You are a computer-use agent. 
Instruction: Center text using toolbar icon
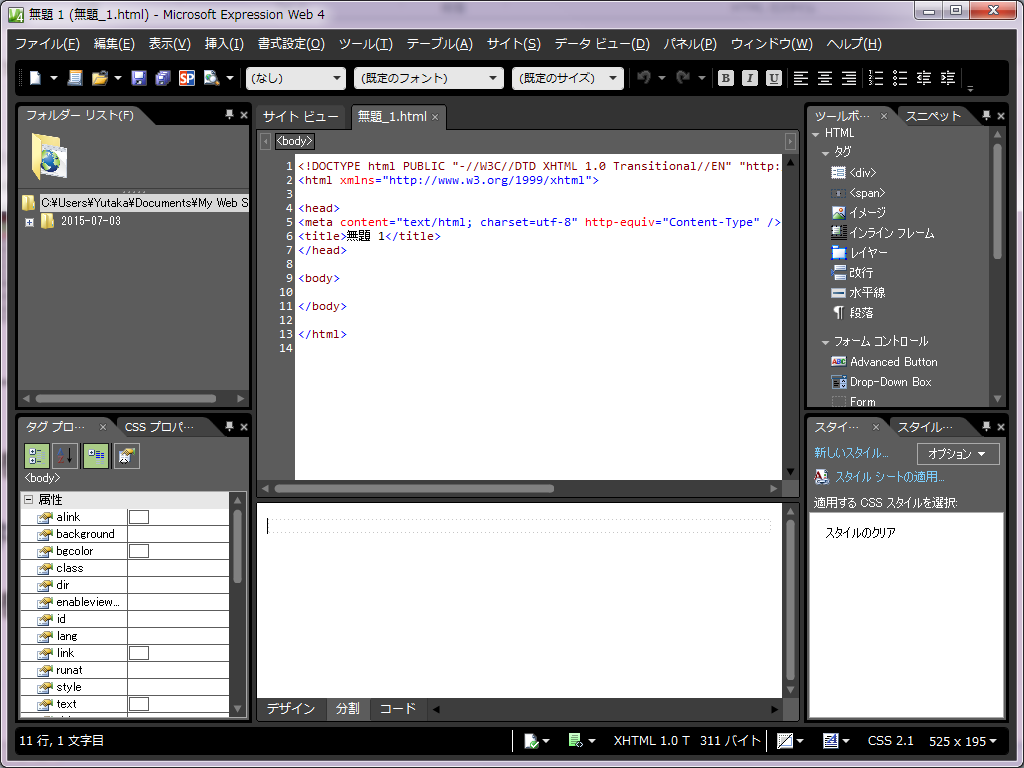[x=825, y=78]
